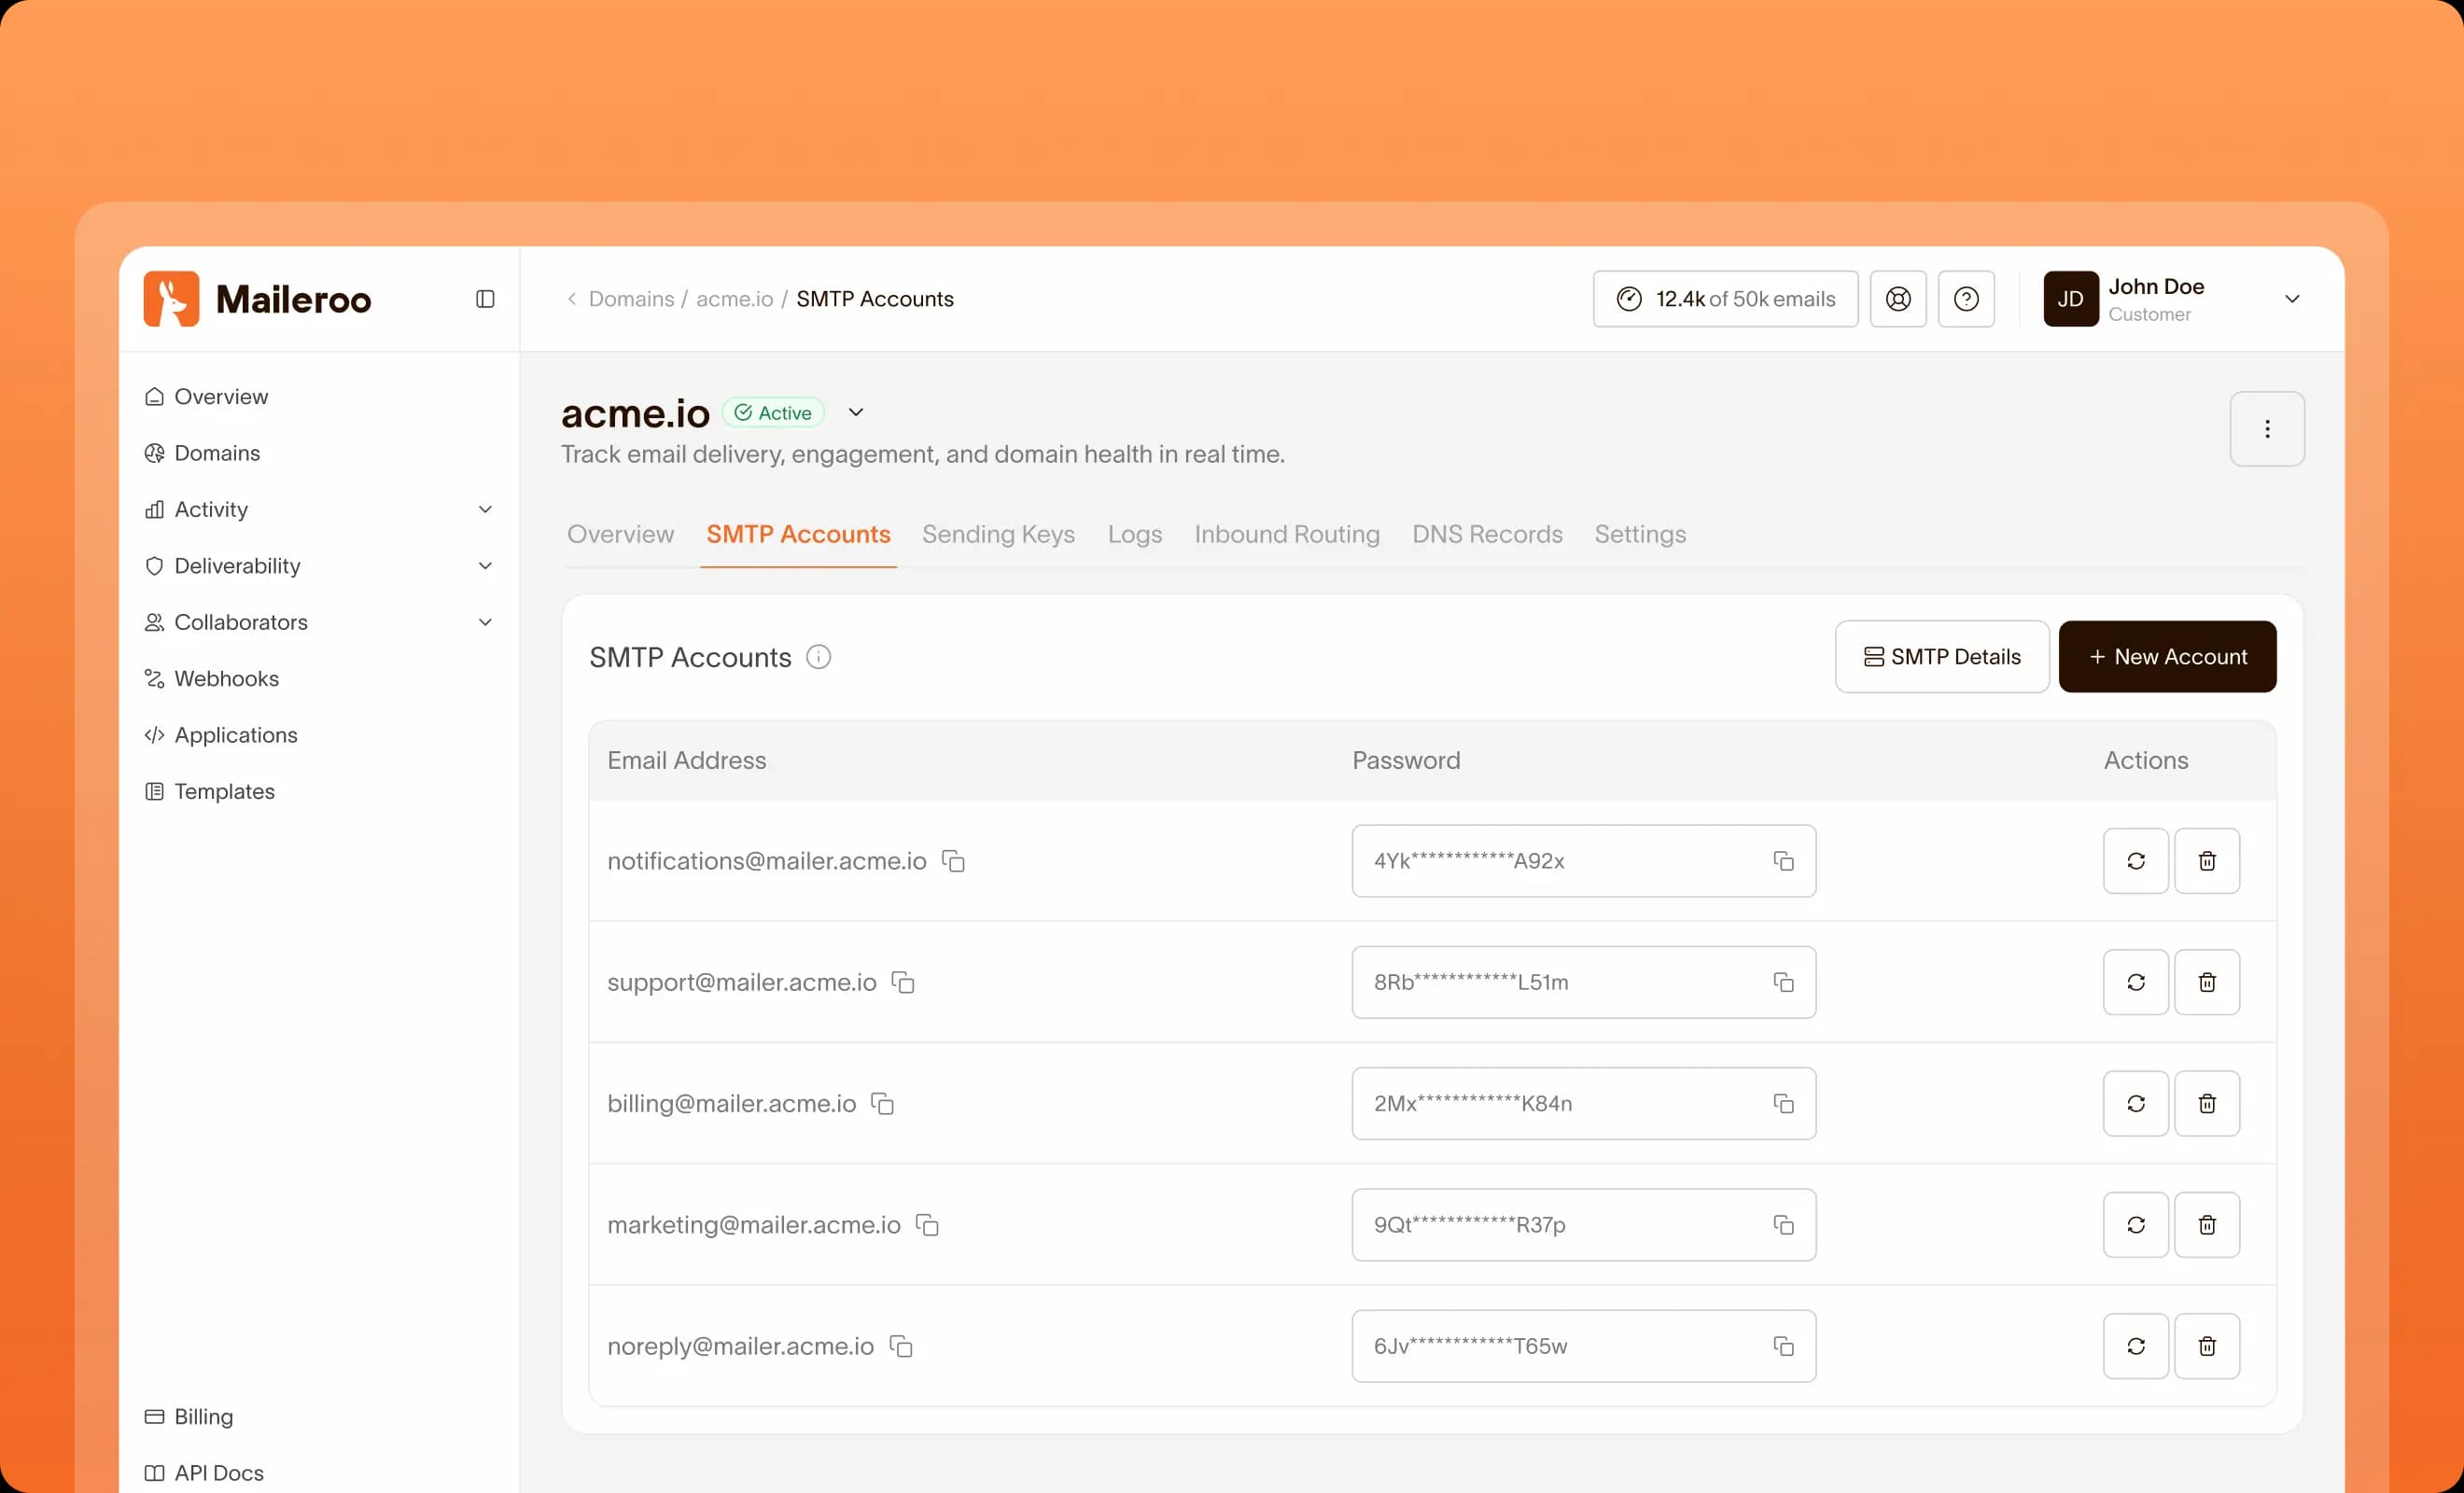Open Overview in the sidebar
Viewport: 2464px width, 1493px height.
click(206, 397)
